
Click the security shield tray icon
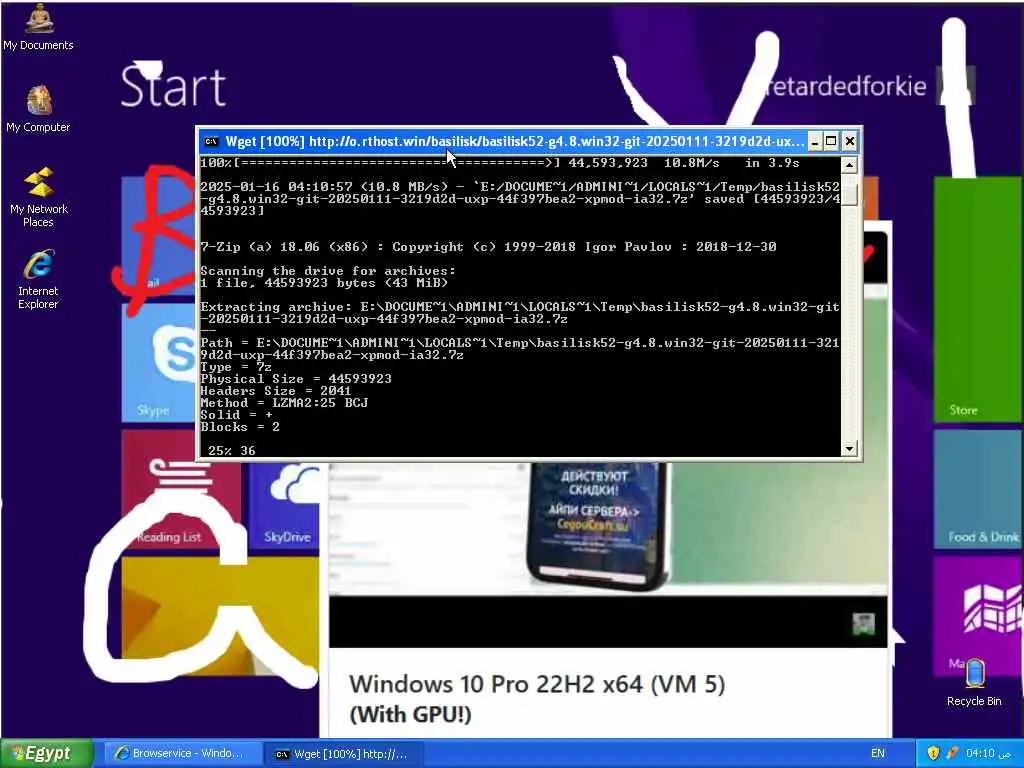pyautogui.click(x=933, y=753)
